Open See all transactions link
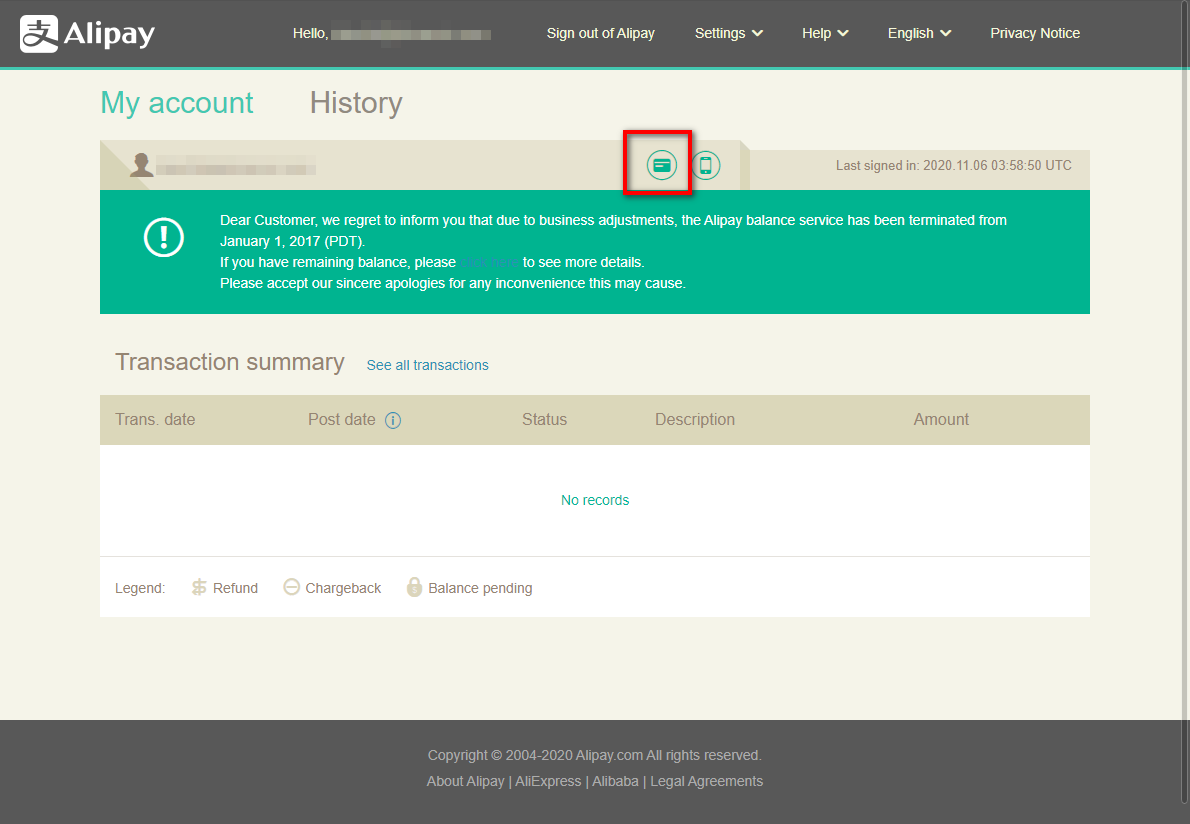 tap(427, 365)
